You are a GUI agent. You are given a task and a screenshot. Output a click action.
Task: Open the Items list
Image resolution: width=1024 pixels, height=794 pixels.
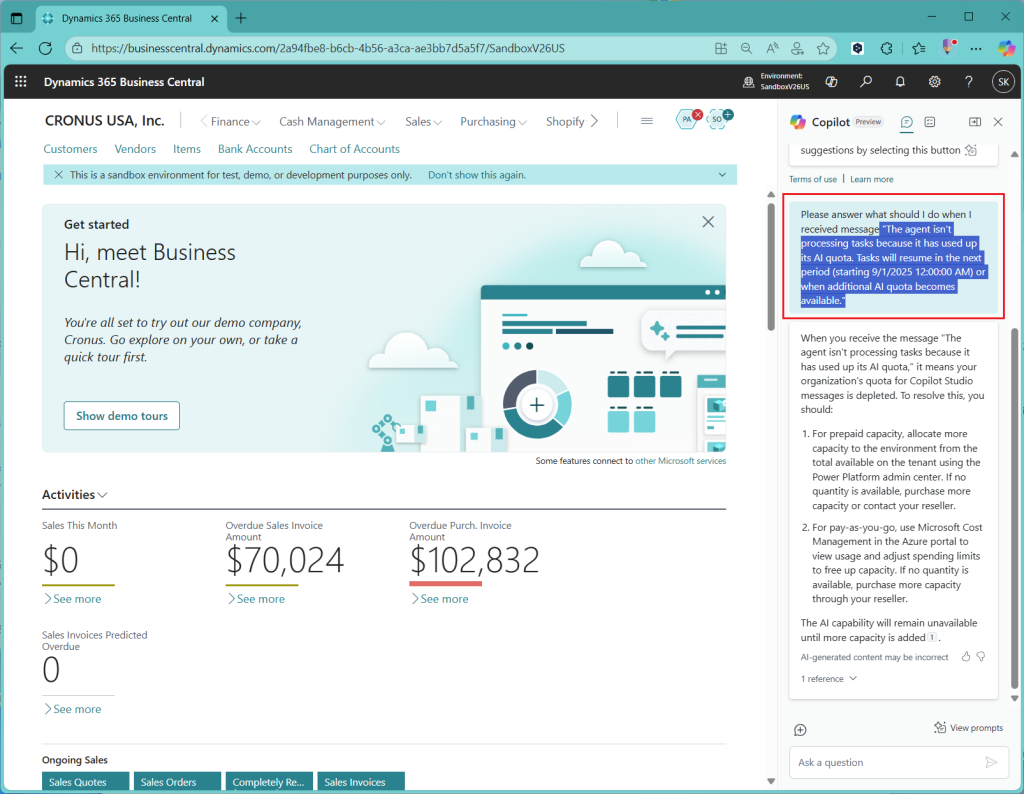(x=187, y=149)
